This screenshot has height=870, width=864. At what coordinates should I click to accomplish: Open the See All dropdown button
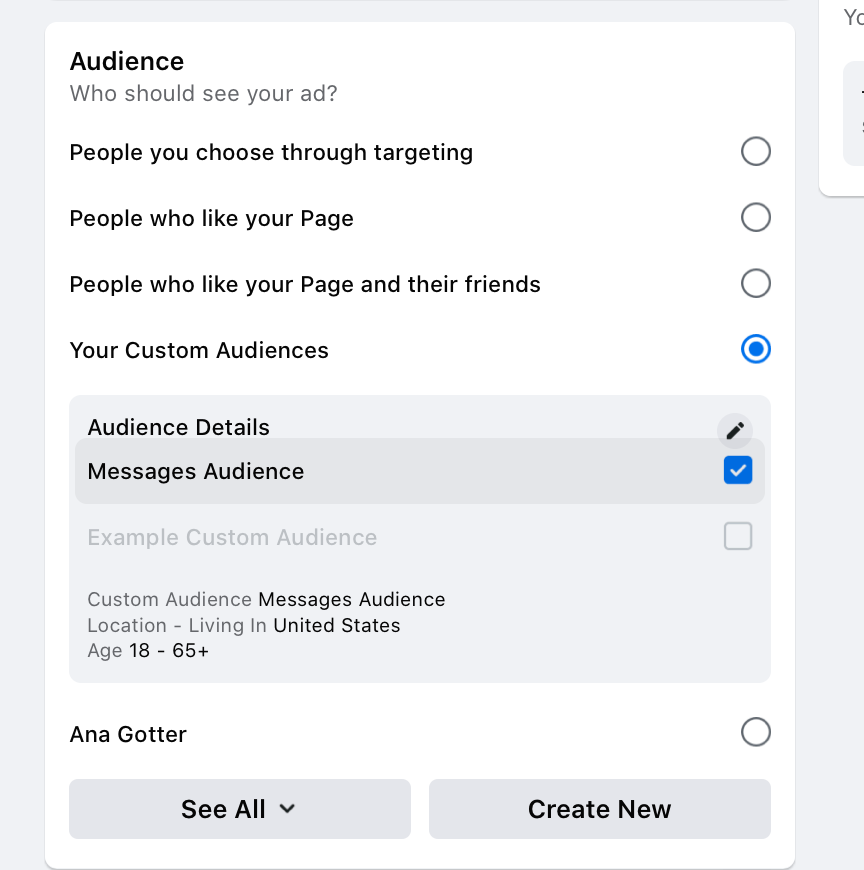click(239, 809)
